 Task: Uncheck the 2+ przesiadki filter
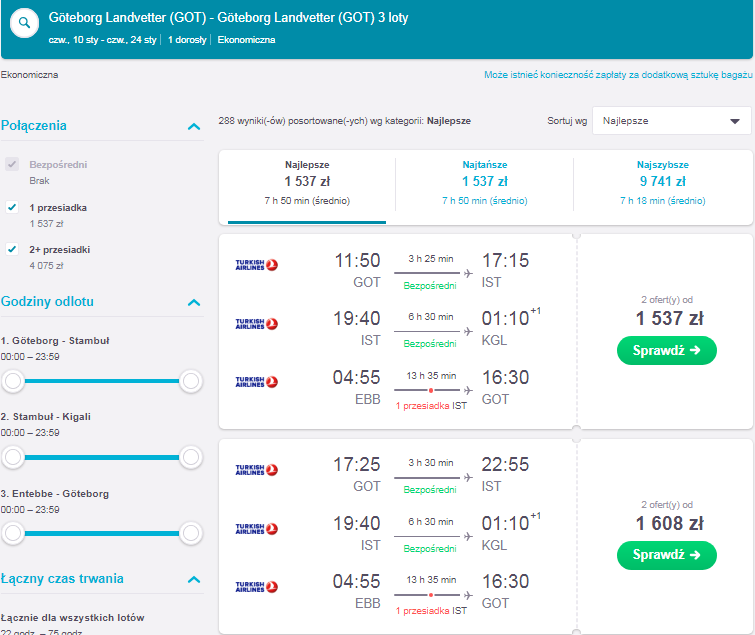pyautogui.click(x=12, y=249)
